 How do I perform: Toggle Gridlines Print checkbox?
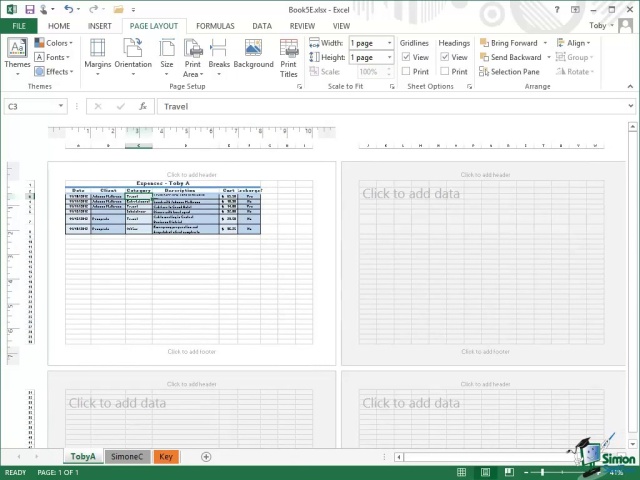tap(406, 71)
